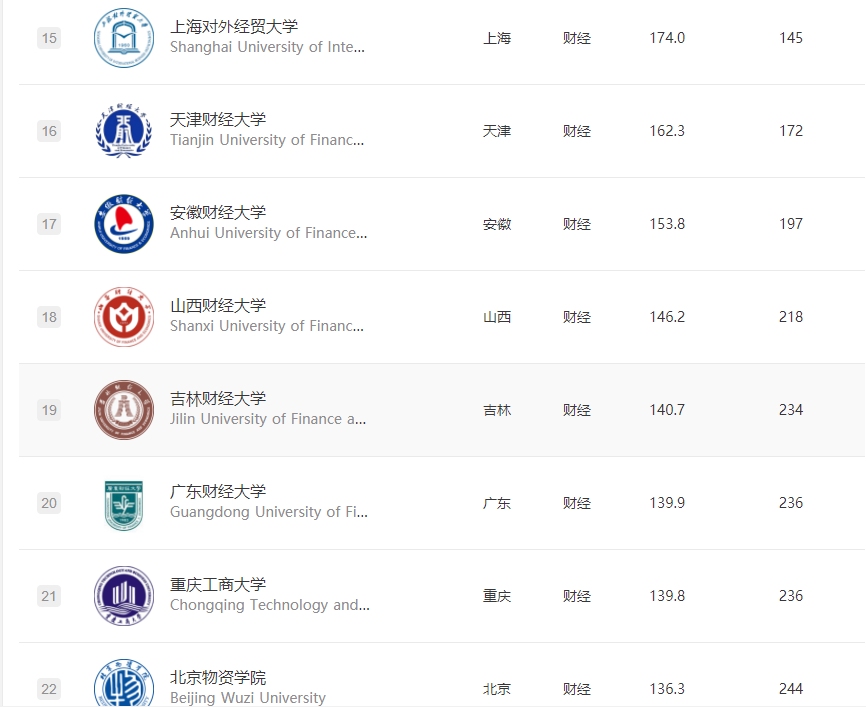This screenshot has height=707, width=866.
Task: Click the Shanghai University of International Business logo
Action: [124, 38]
